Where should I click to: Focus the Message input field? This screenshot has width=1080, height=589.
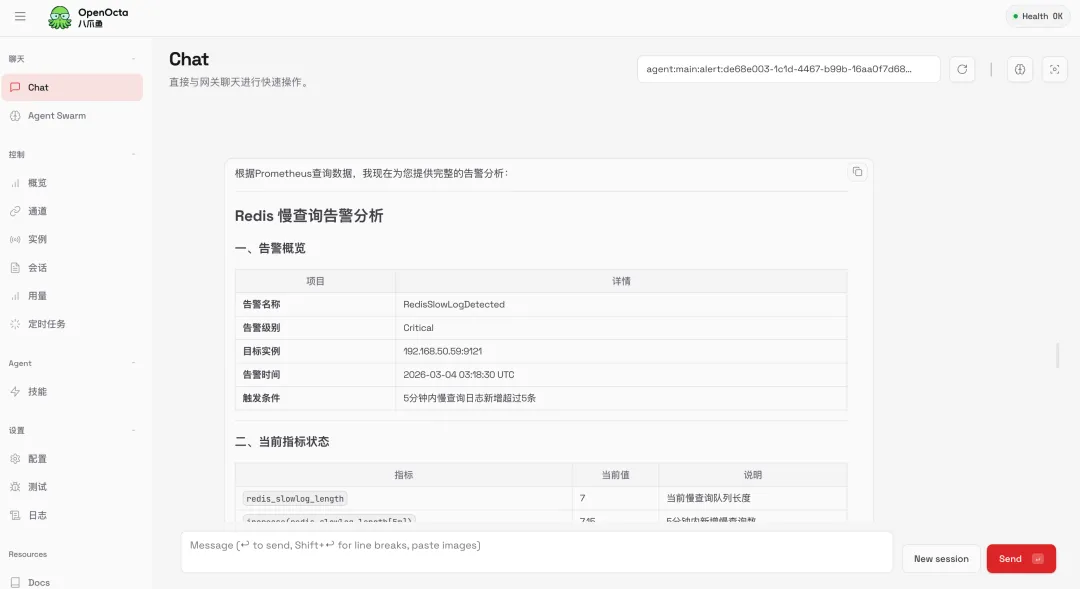536,552
